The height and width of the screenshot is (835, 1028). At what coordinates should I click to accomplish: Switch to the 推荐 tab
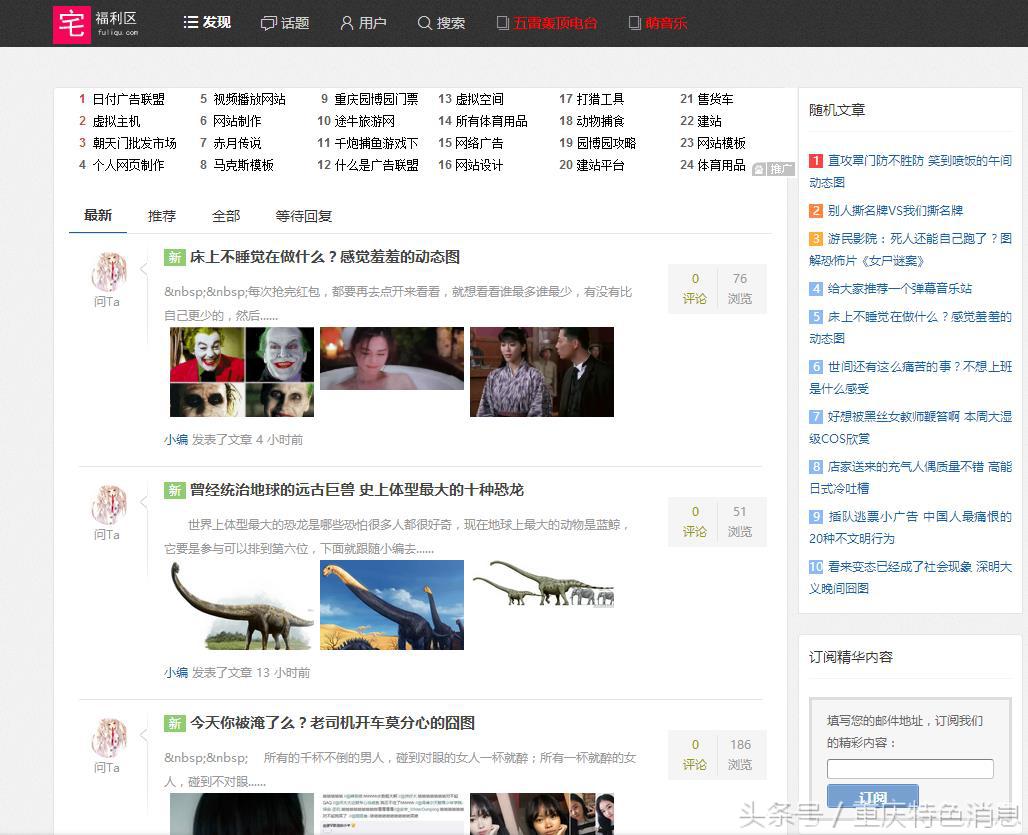coord(161,215)
